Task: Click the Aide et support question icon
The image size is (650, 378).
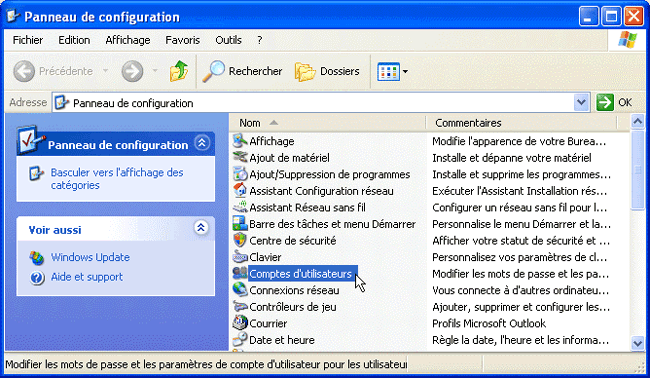Action: point(36,277)
